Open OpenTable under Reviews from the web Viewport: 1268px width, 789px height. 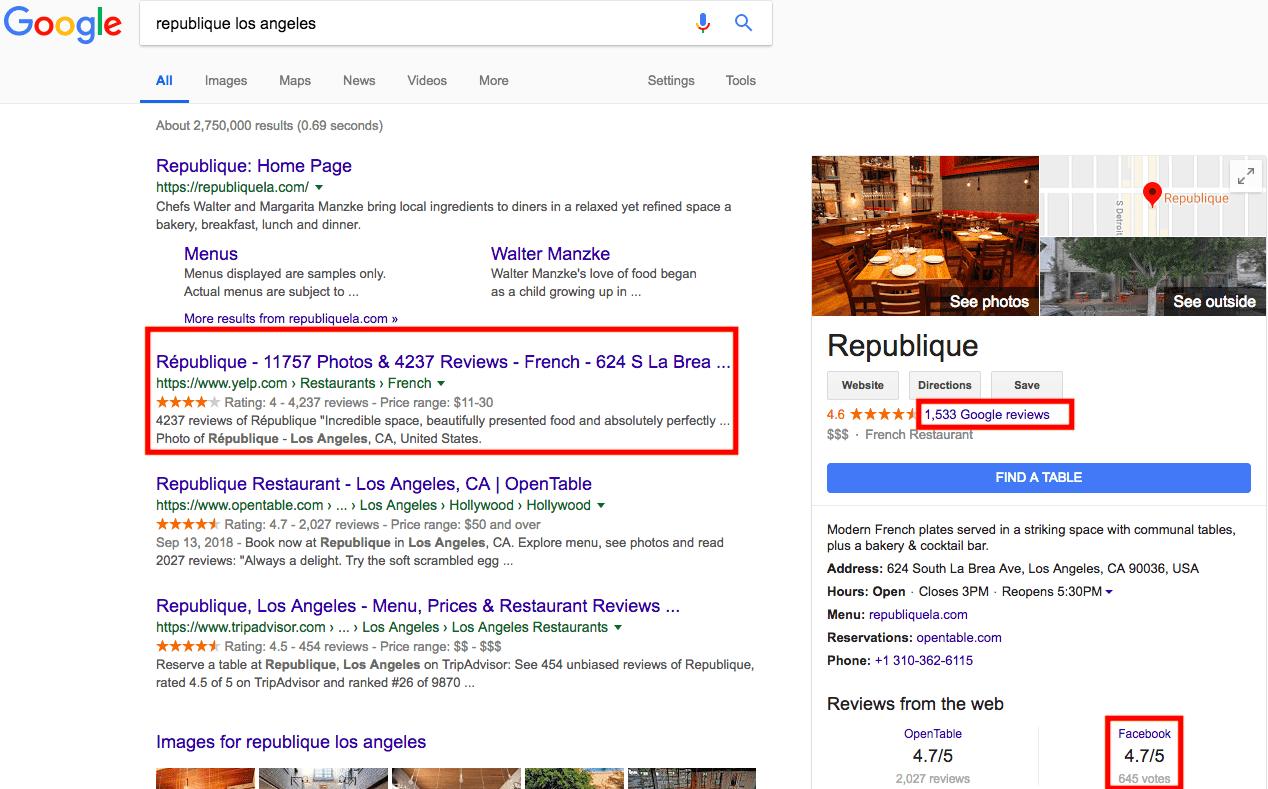[933, 734]
